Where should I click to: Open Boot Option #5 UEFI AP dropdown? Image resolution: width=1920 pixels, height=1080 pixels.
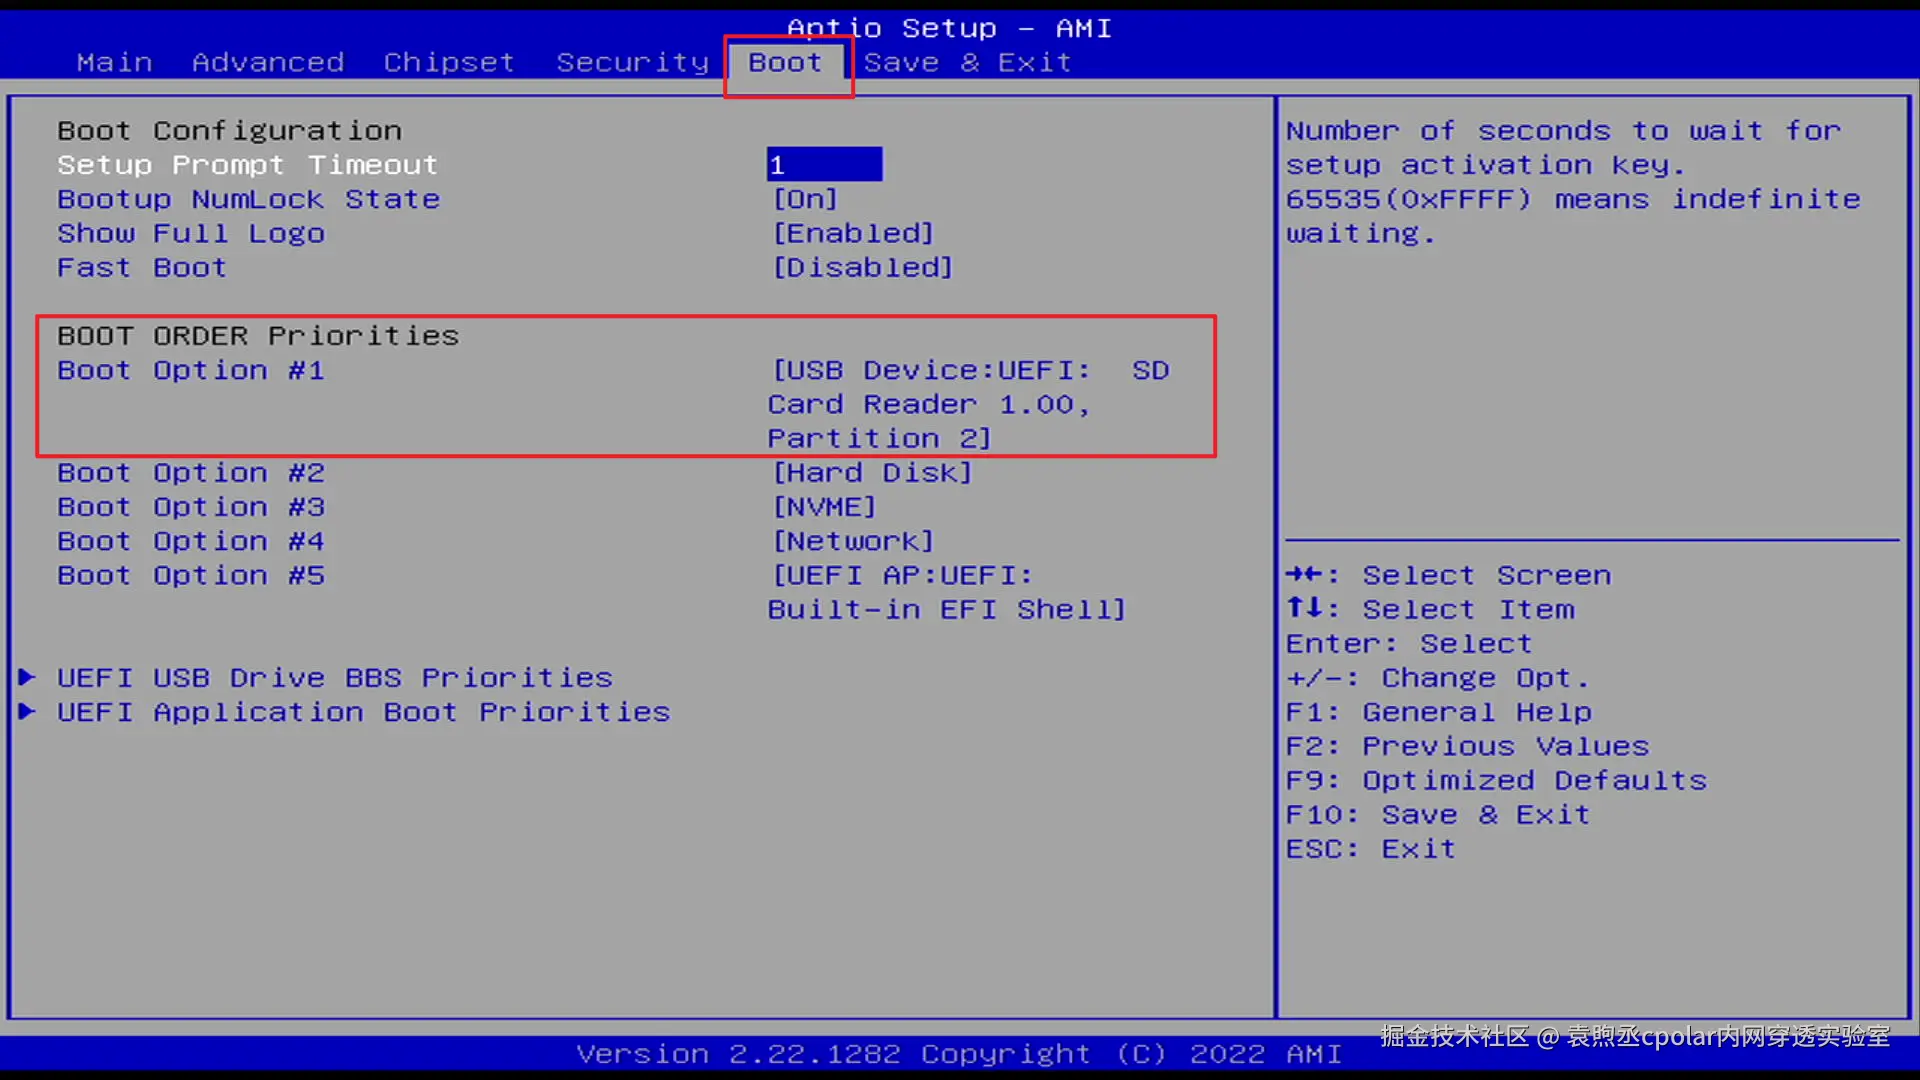click(x=945, y=592)
